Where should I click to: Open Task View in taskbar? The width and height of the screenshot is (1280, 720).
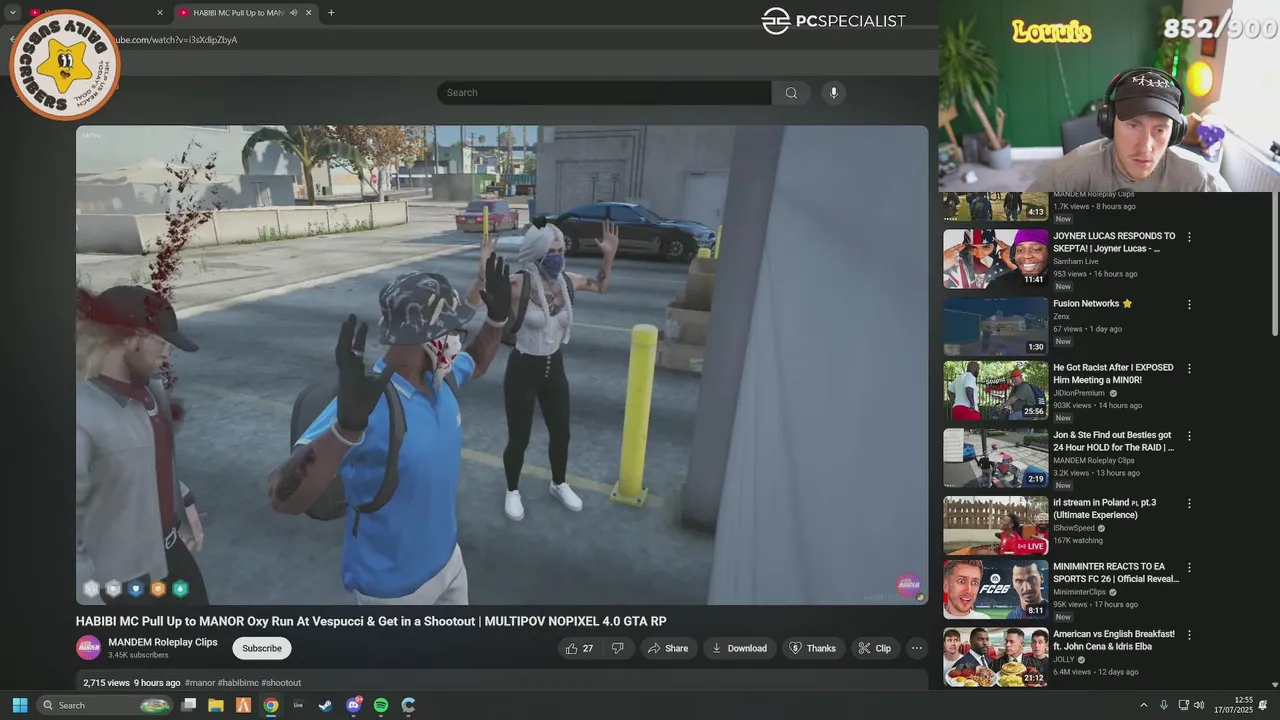(x=189, y=705)
